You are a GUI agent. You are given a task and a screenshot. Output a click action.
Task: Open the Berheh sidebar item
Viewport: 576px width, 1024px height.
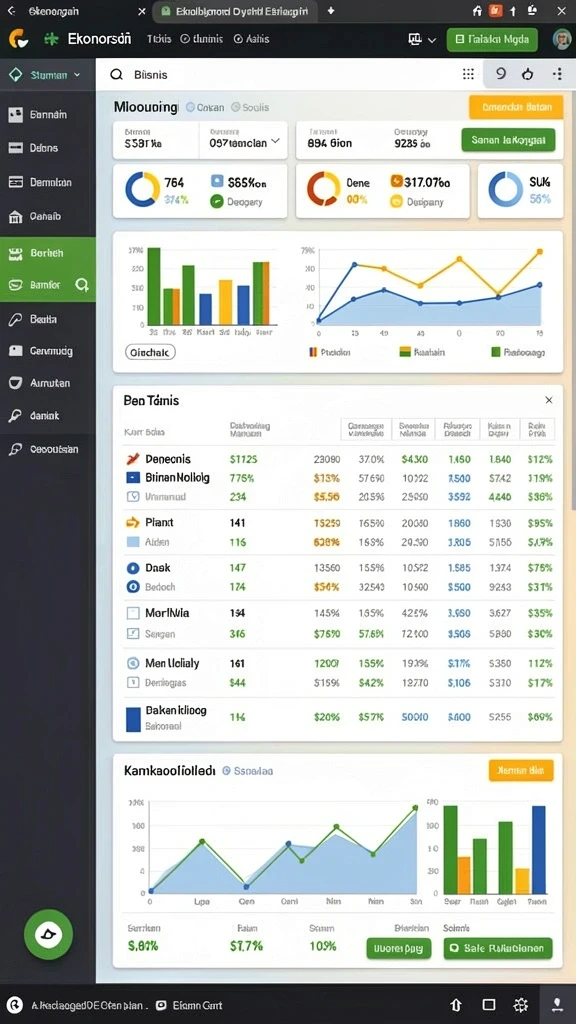pyautogui.click(x=48, y=253)
